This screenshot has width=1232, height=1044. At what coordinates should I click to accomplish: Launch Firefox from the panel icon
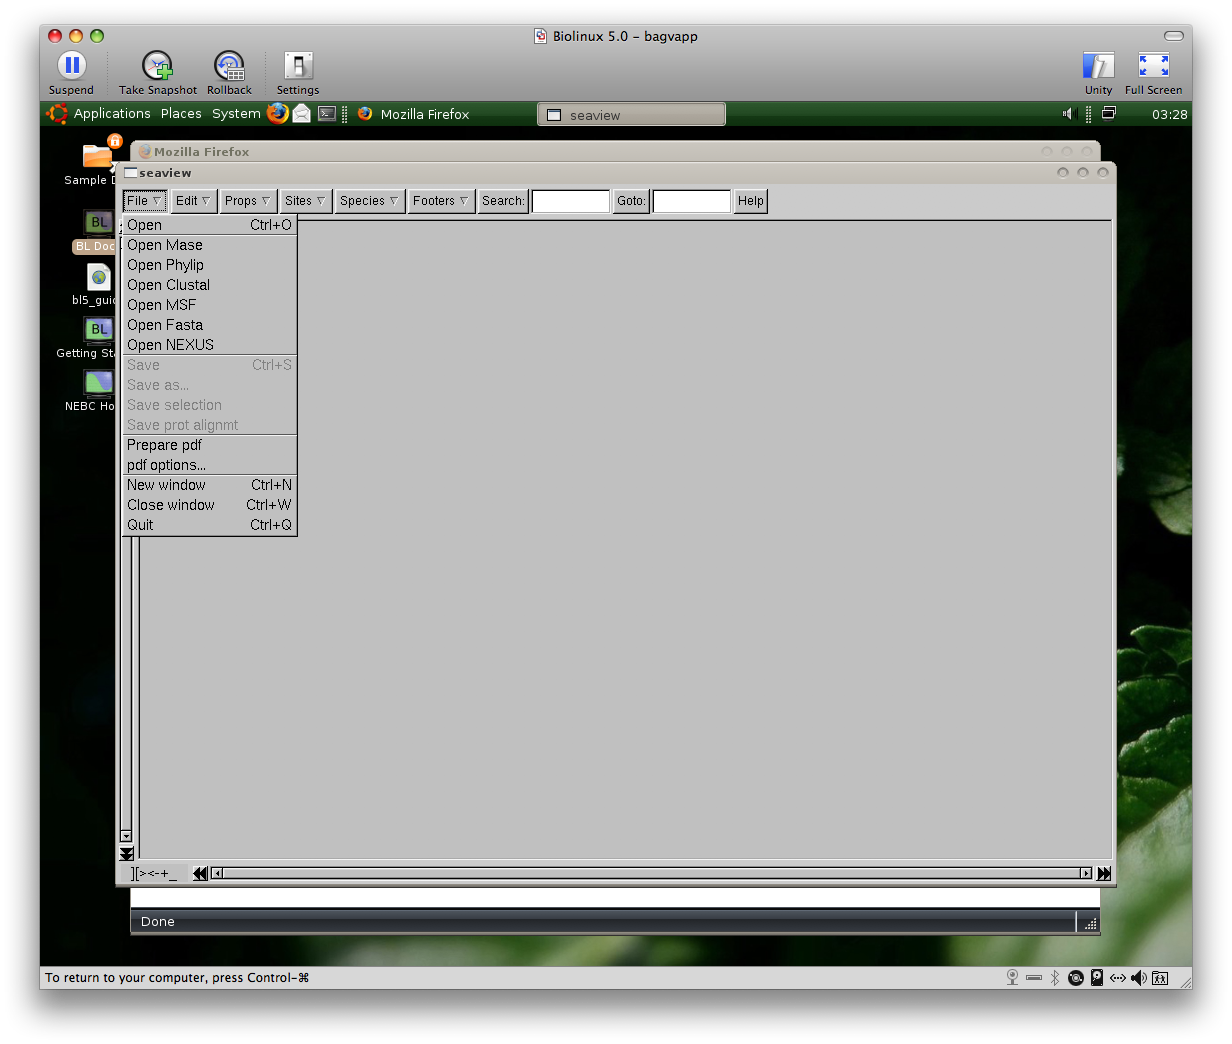[x=278, y=113]
